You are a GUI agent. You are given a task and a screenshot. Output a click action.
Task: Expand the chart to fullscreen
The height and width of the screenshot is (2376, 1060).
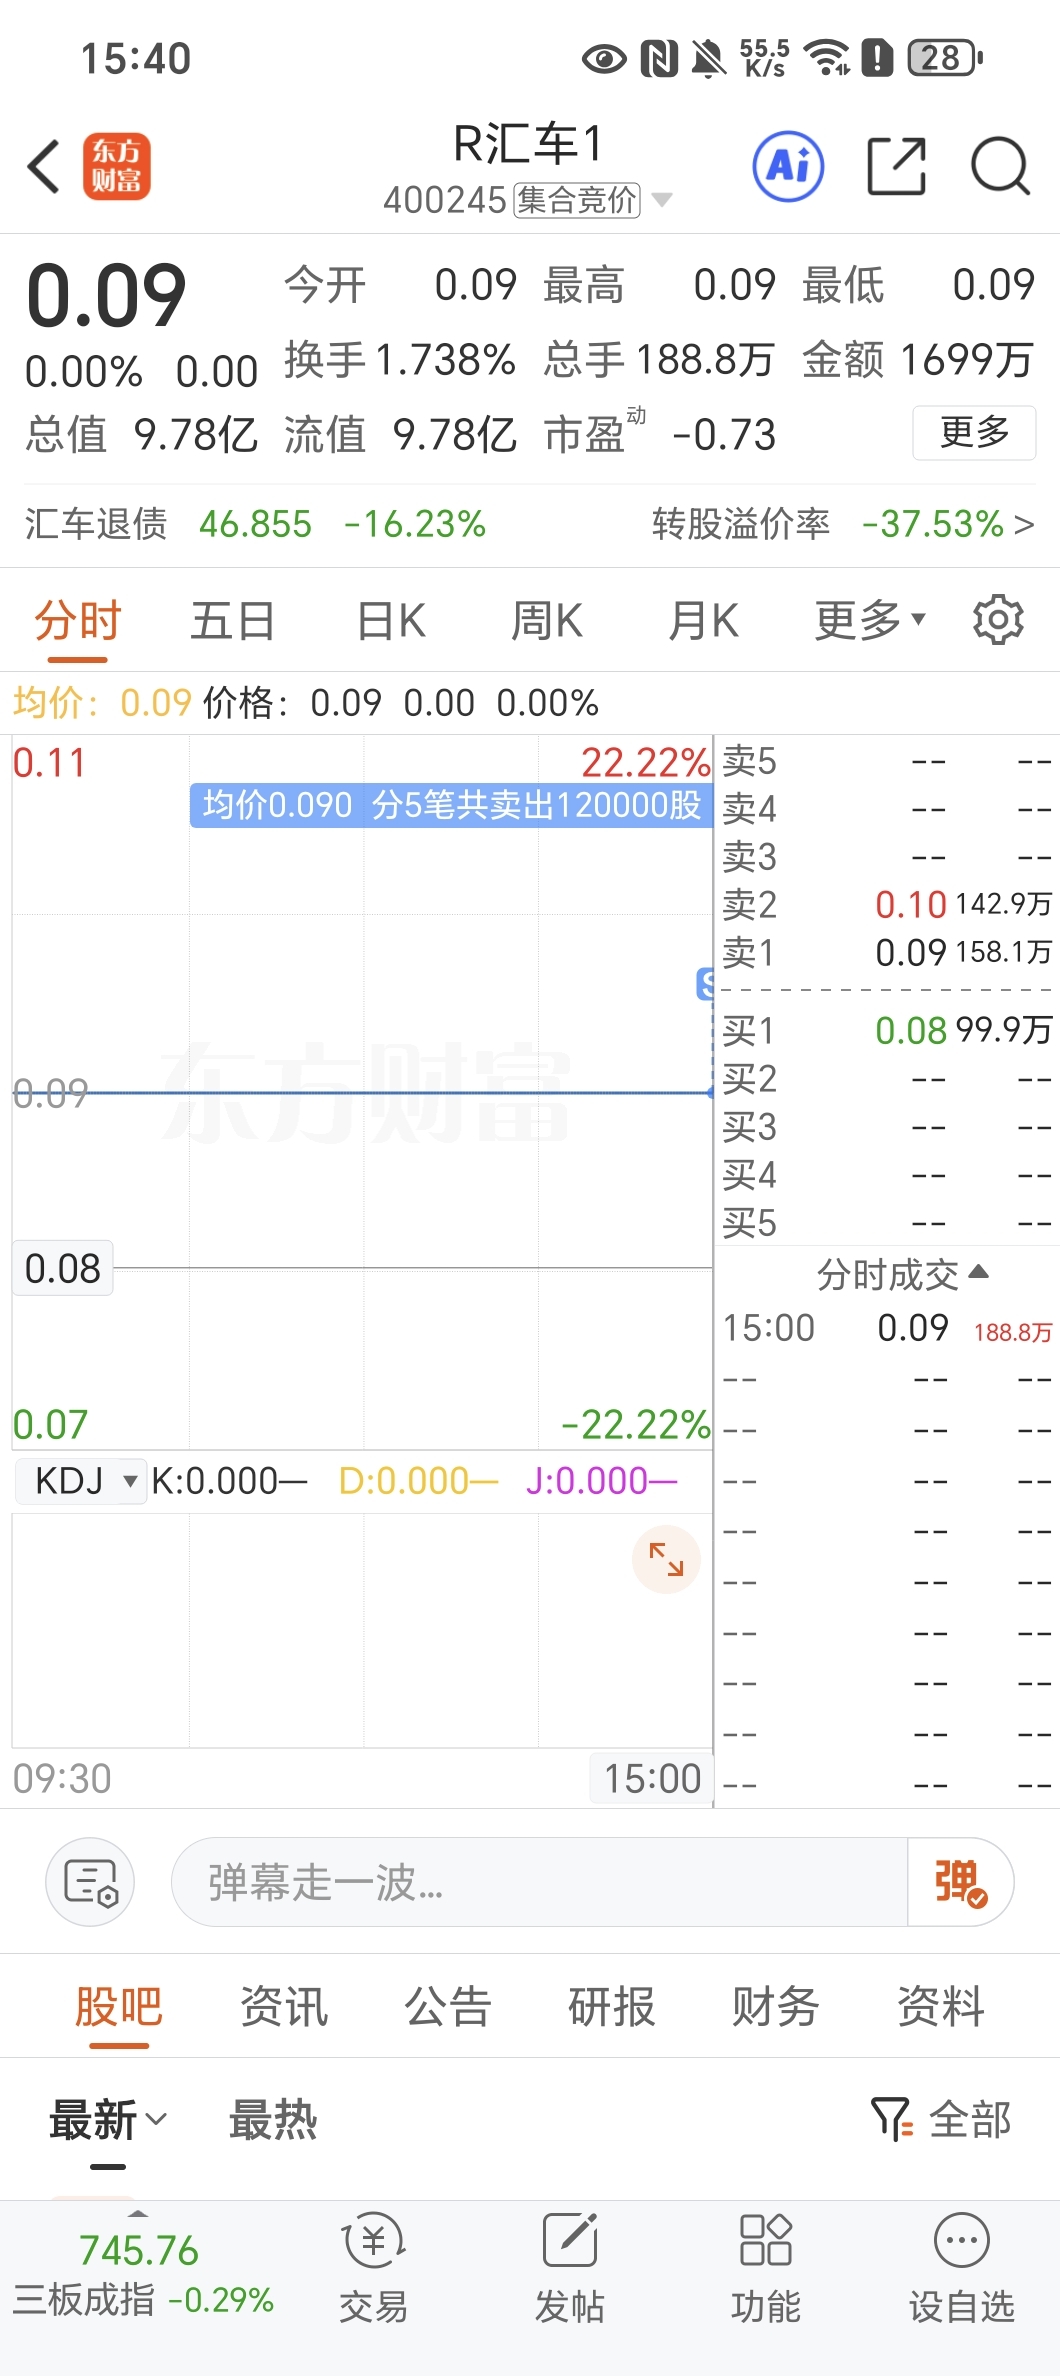tap(666, 1559)
